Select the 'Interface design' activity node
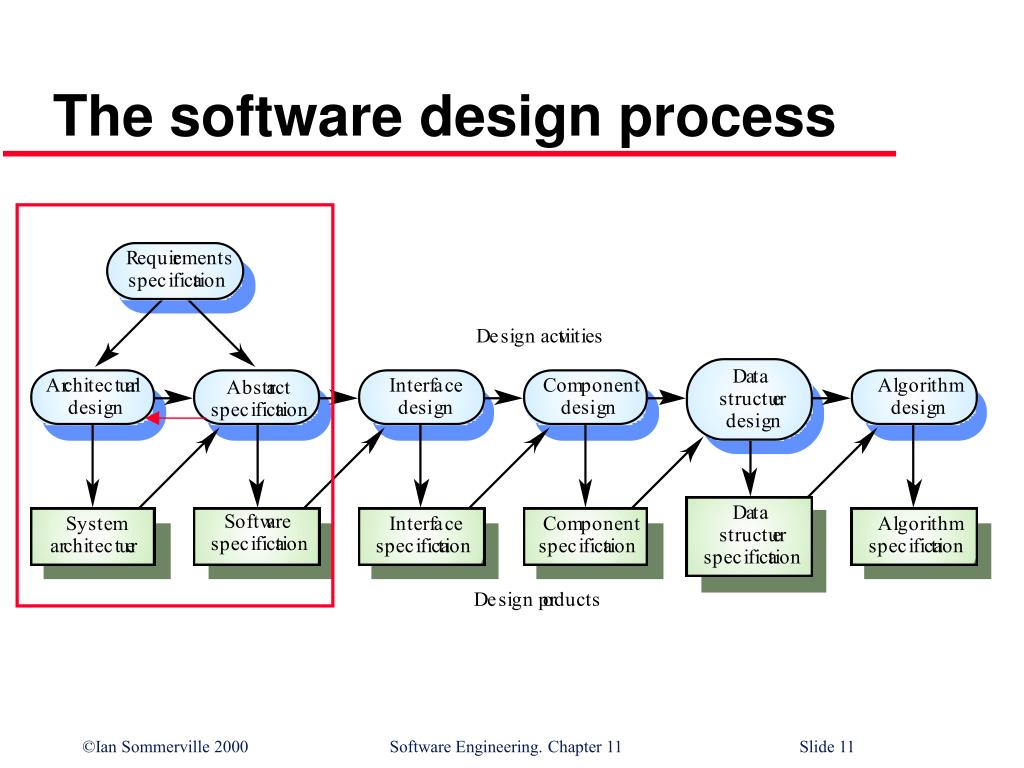Screen dimensions: 1024x768 422,397
